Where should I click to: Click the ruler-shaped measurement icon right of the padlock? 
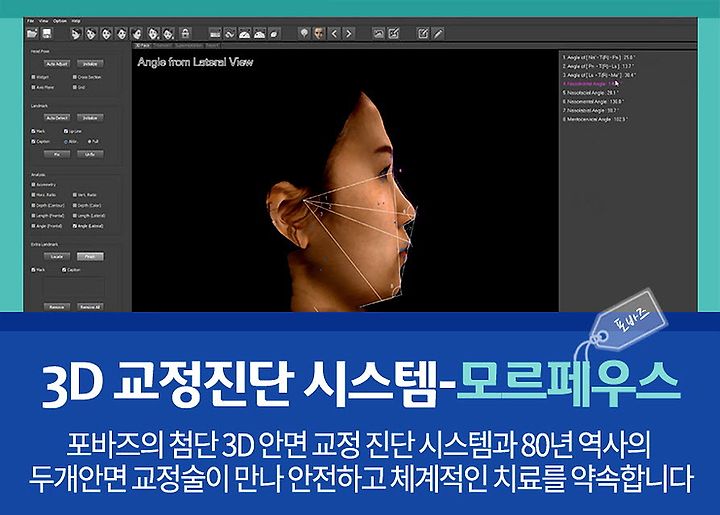pyautogui.click(x=214, y=34)
